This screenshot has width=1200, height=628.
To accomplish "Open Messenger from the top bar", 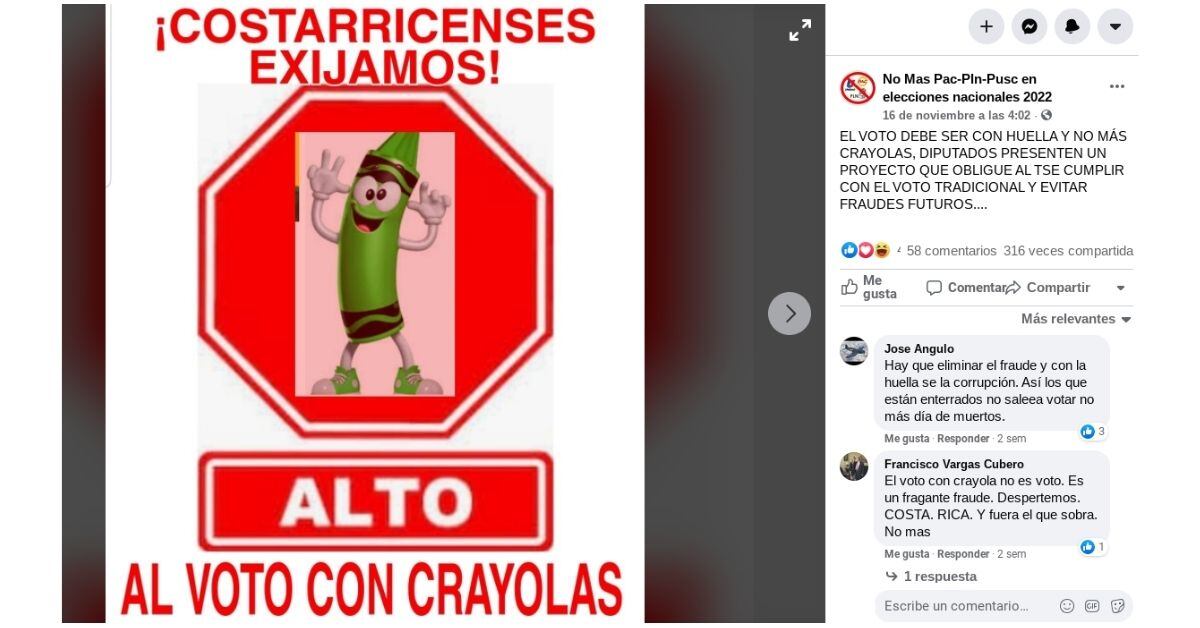I will [x=1029, y=27].
